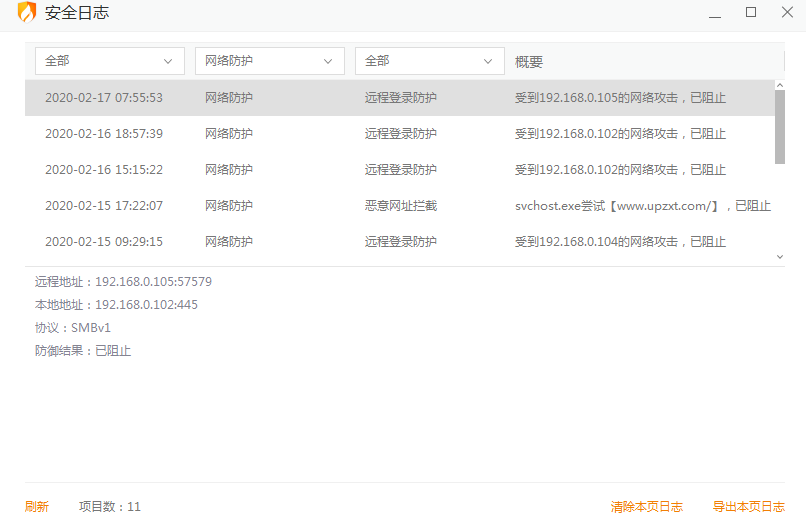
Task: Click 清除本页日志 to clear page logs
Action: point(647,507)
